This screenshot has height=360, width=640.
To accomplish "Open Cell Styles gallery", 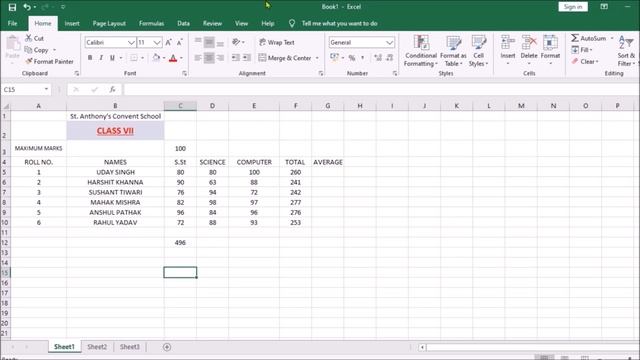I will (x=478, y=51).
